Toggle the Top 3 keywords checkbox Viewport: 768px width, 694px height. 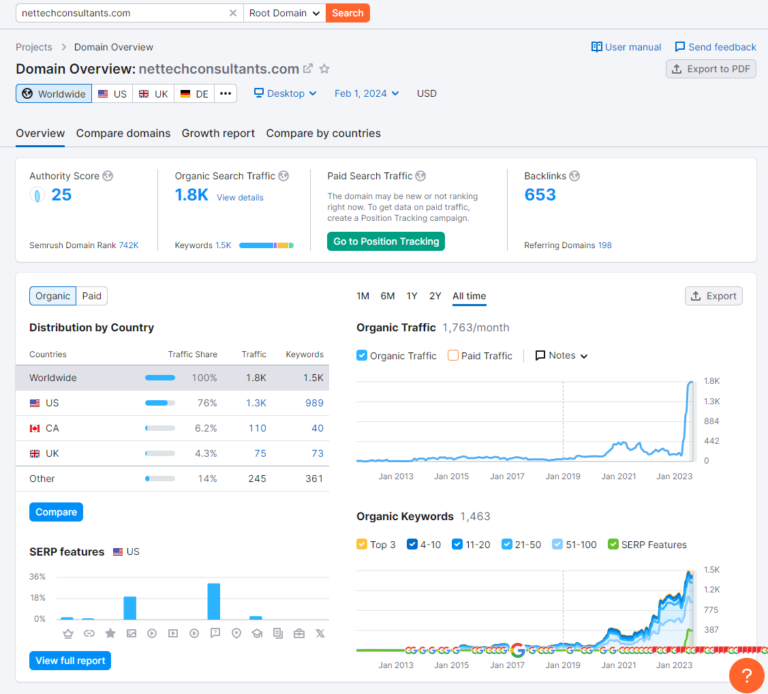click(x=362, y=545)
